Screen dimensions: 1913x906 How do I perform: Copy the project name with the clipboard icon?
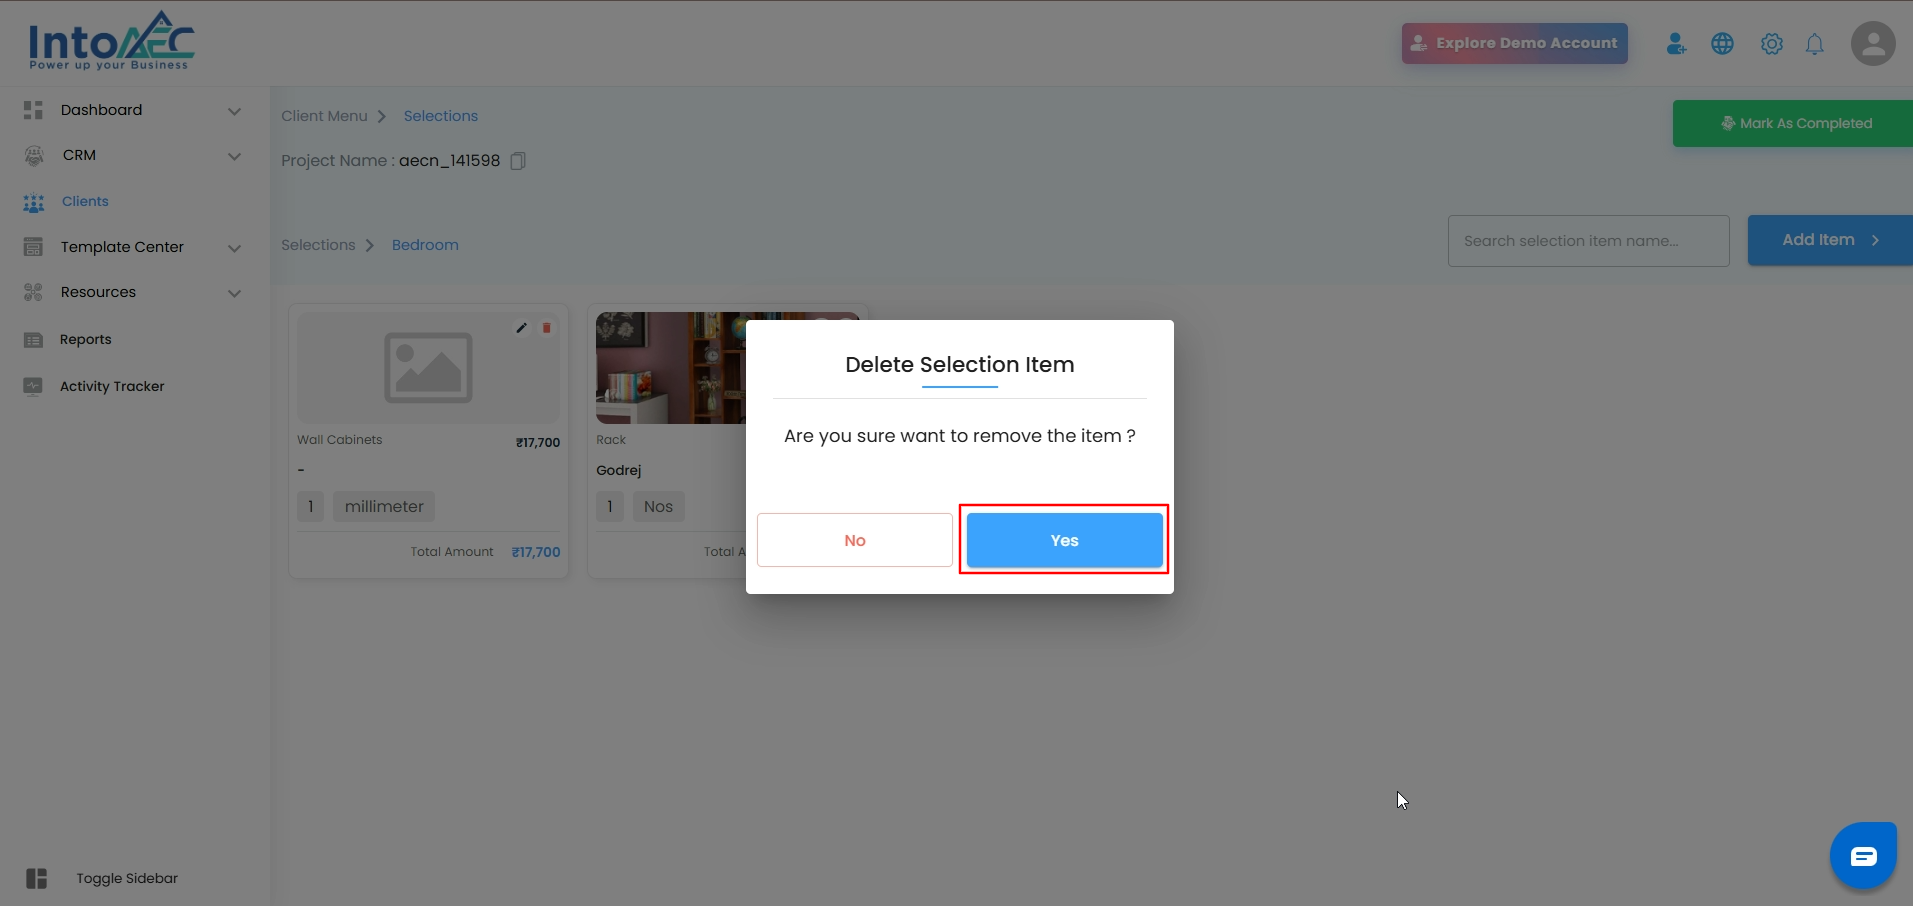tap(518, 161)
